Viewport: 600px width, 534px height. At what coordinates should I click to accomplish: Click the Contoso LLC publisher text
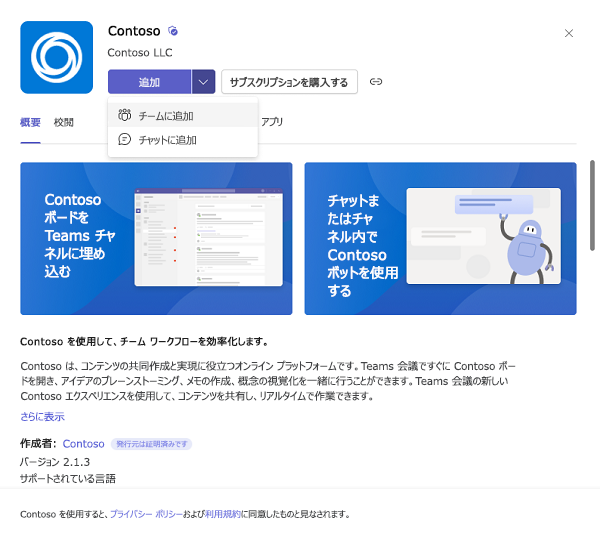coord(140,52)
